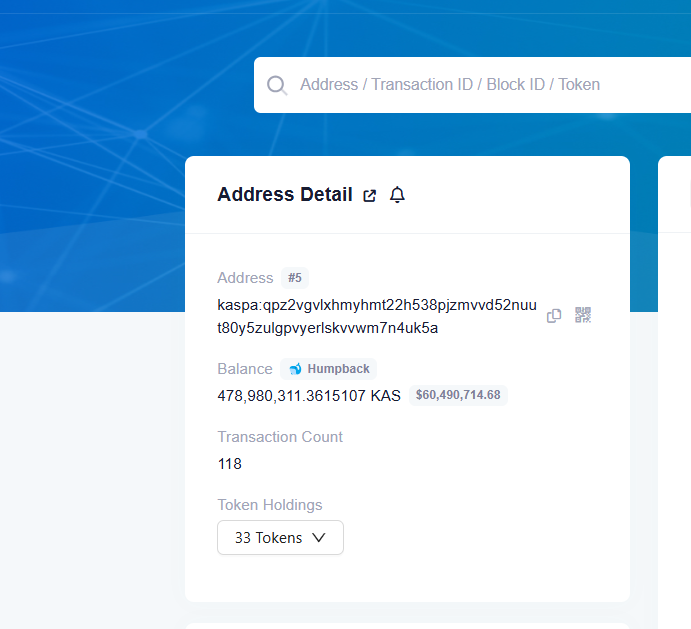Click the Address Detail heading
691x629 pixels.
coord(285,194)
